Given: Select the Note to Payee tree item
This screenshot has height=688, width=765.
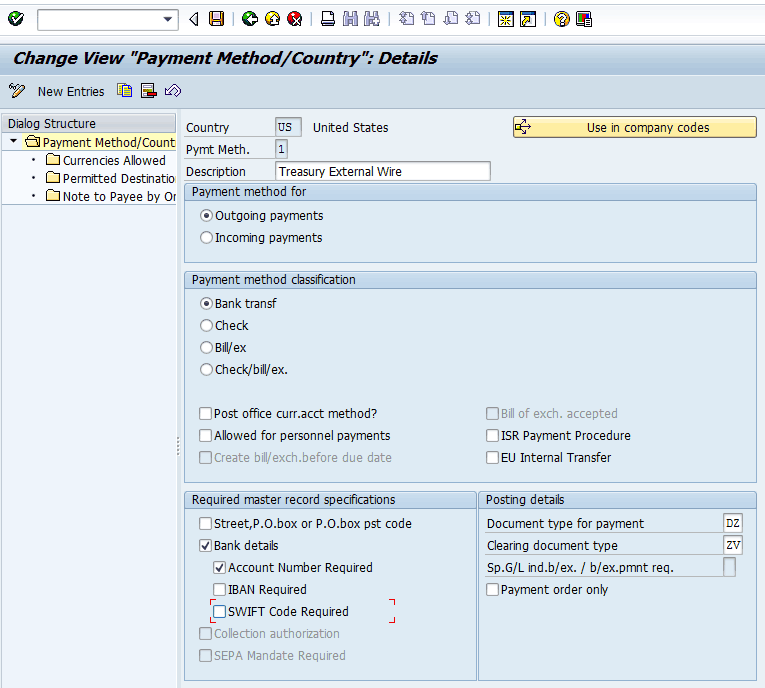Looking at the screenshot, I should (x=118, y=196).
